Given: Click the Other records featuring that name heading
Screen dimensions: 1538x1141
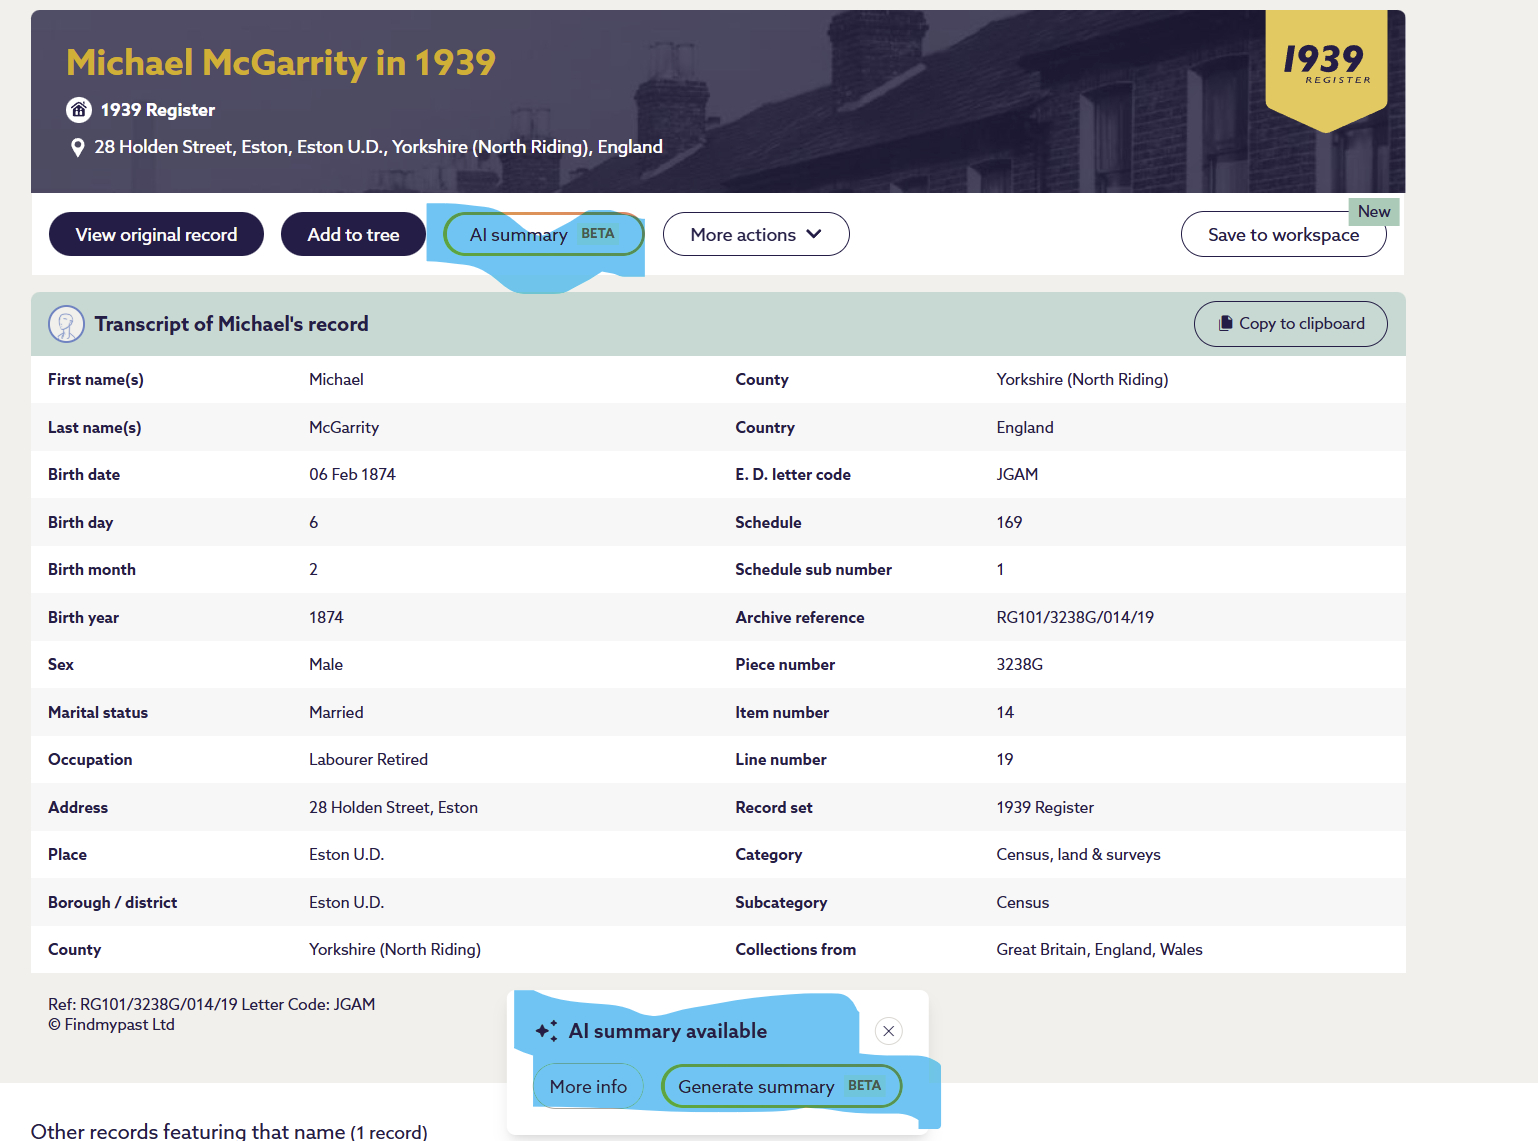Looking at the screenshot, I should click(x=229, y=1131).
